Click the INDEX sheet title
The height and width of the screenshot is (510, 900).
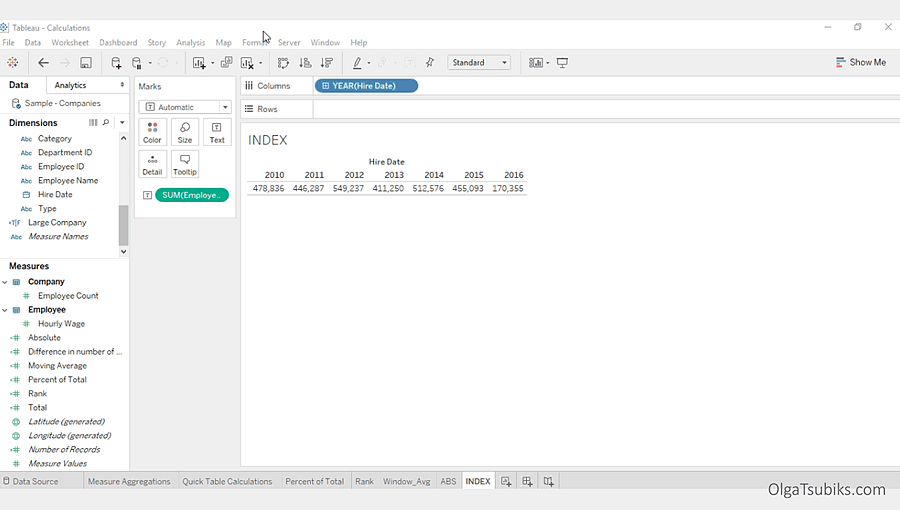coord(267,140)
